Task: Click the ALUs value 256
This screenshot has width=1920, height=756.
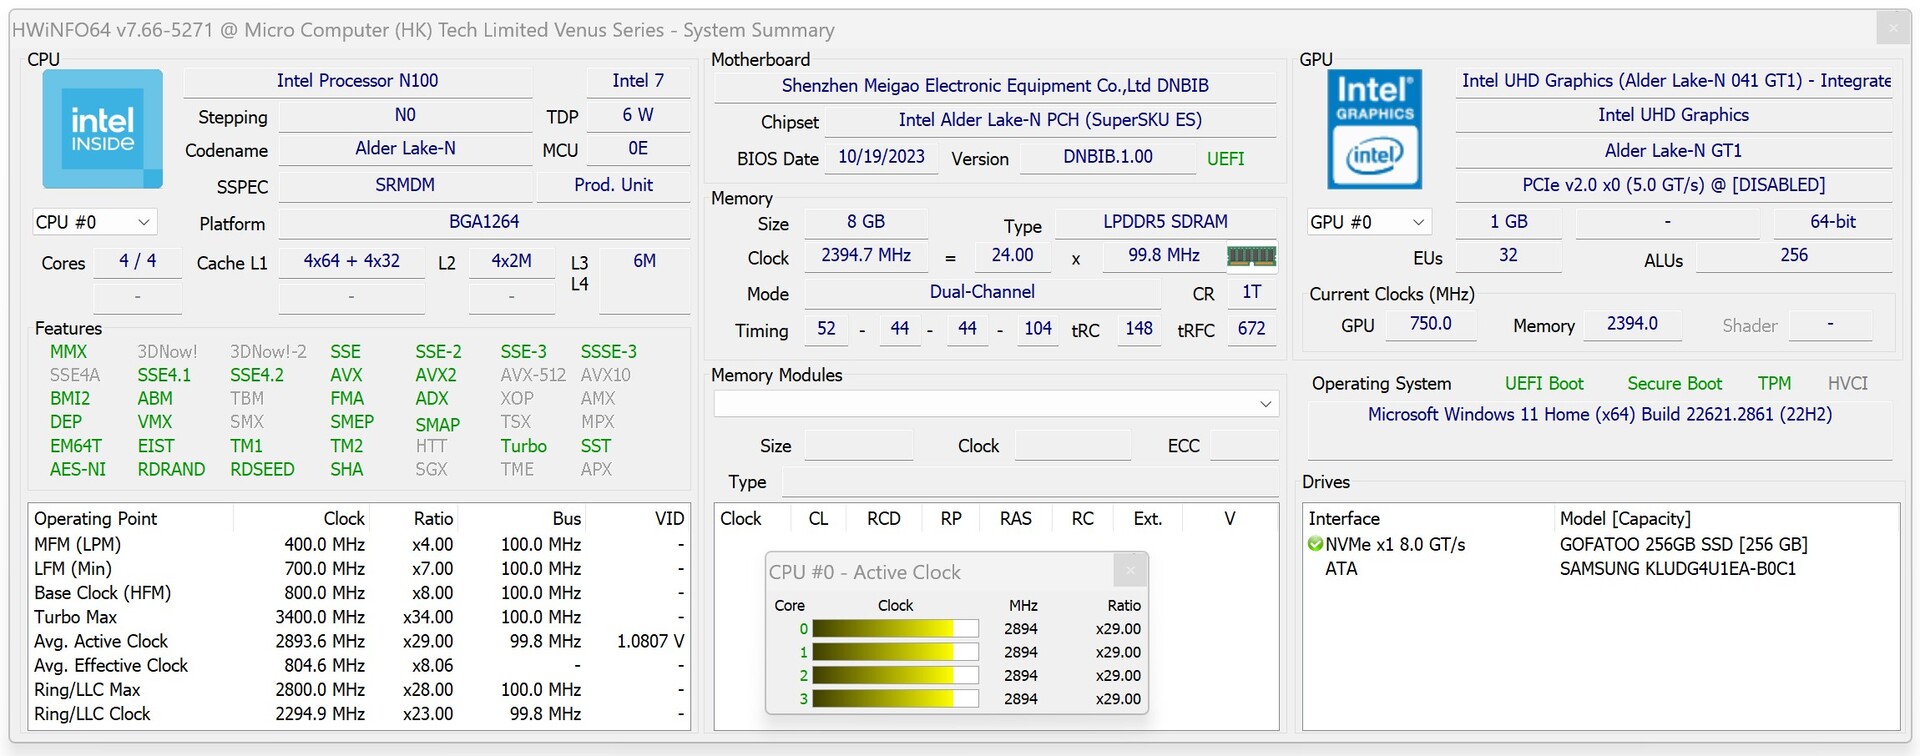Action: click(x=1794, y=256)
